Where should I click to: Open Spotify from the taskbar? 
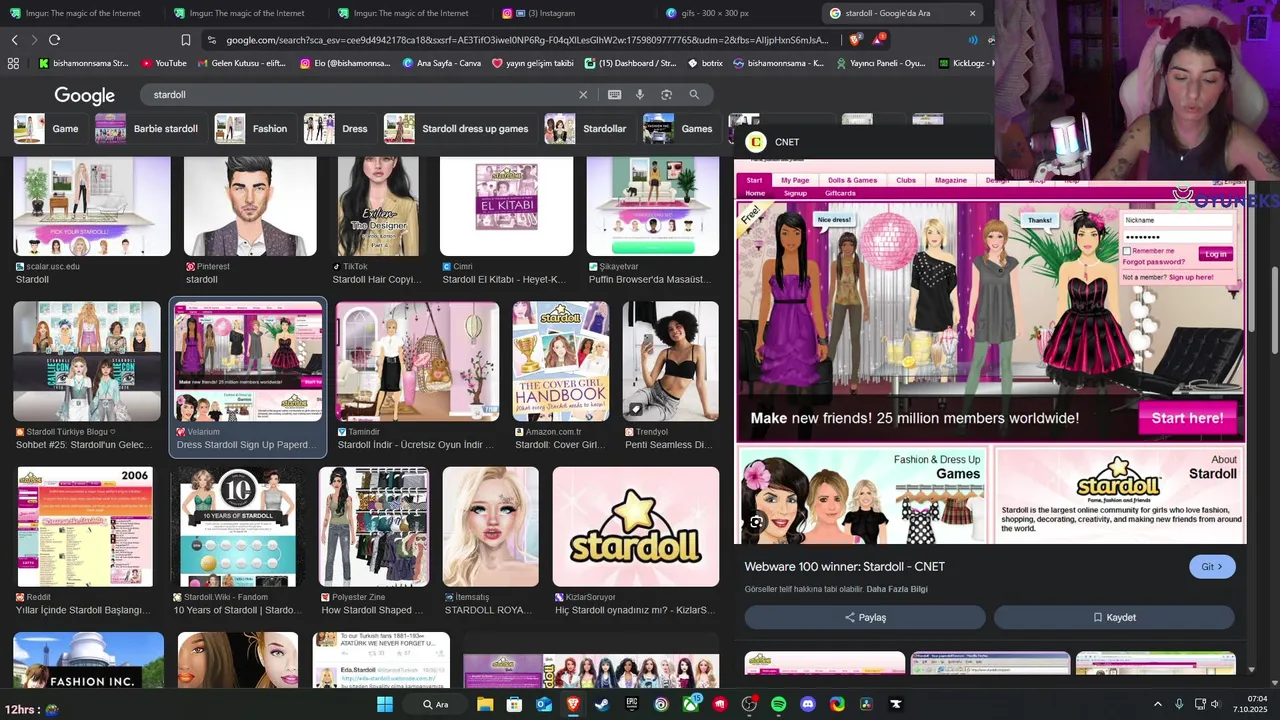pyautogui.click(x=778, y=704)
